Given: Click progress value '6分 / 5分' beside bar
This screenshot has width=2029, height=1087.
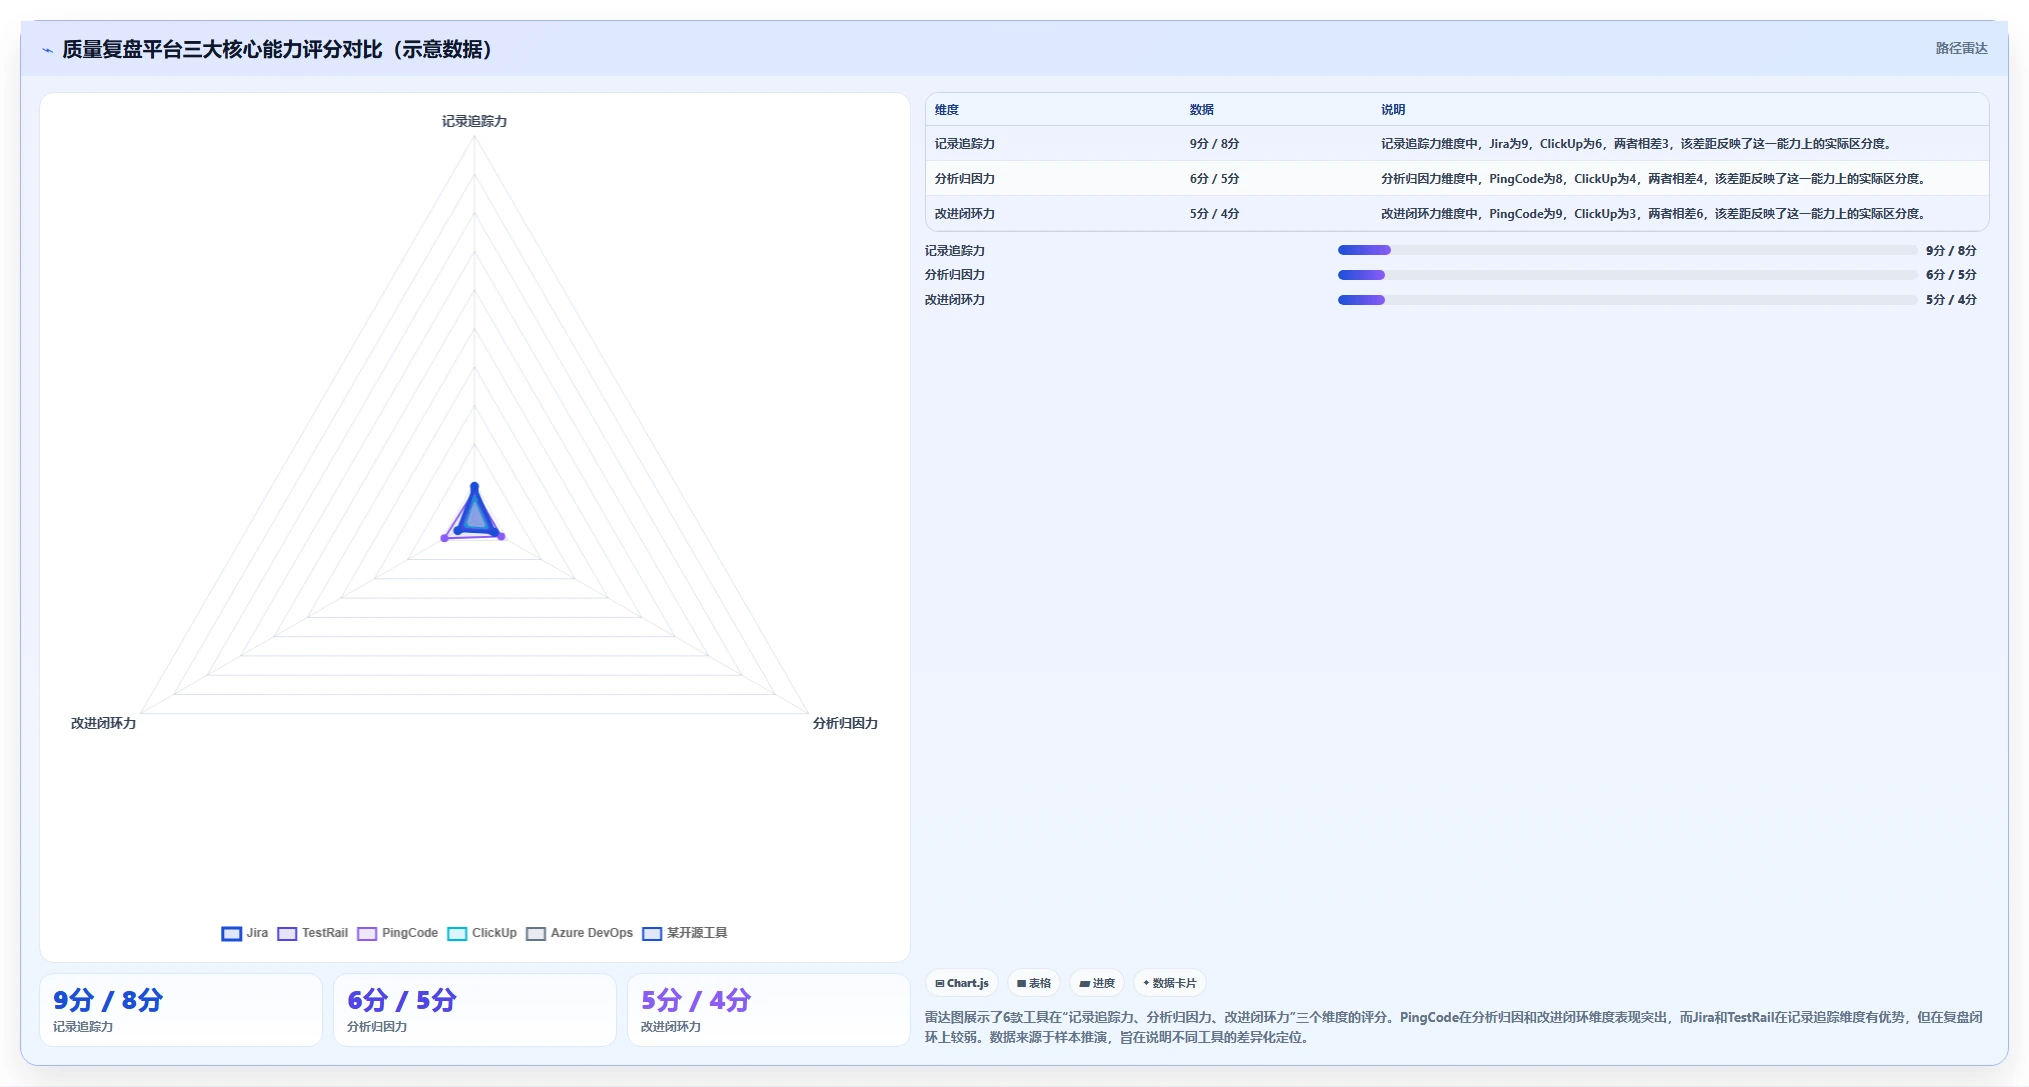Looking at the screenshot, I should click(x=1951, y=275).
